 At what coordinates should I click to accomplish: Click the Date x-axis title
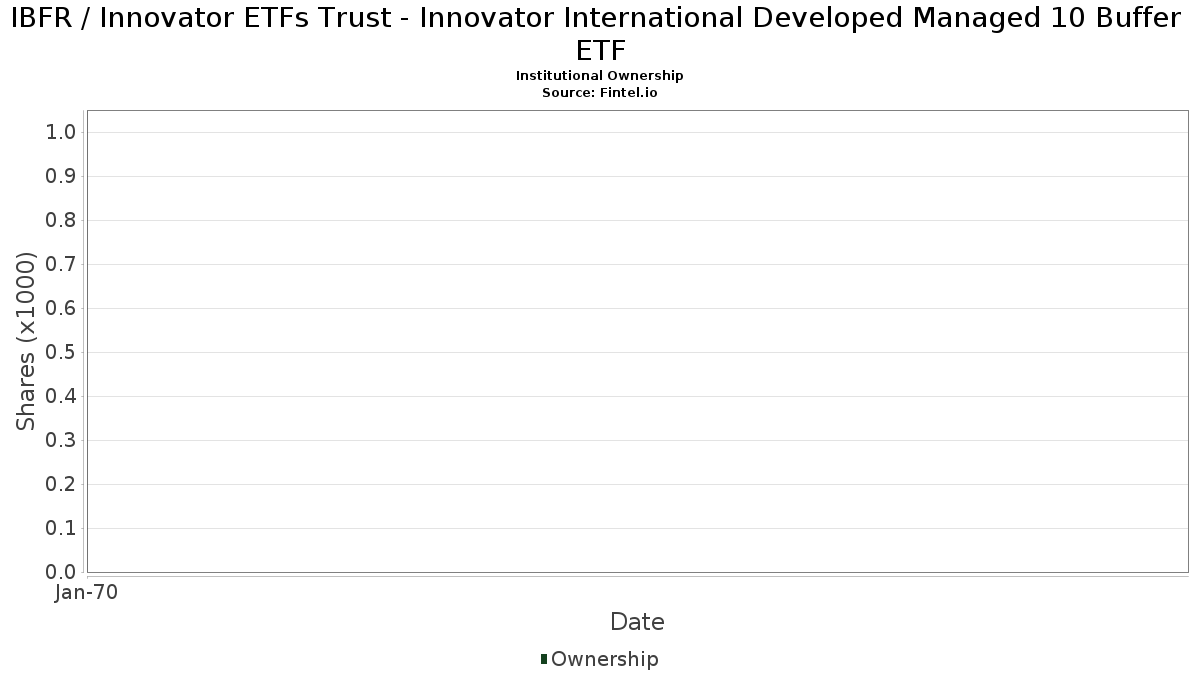point(637,622)
